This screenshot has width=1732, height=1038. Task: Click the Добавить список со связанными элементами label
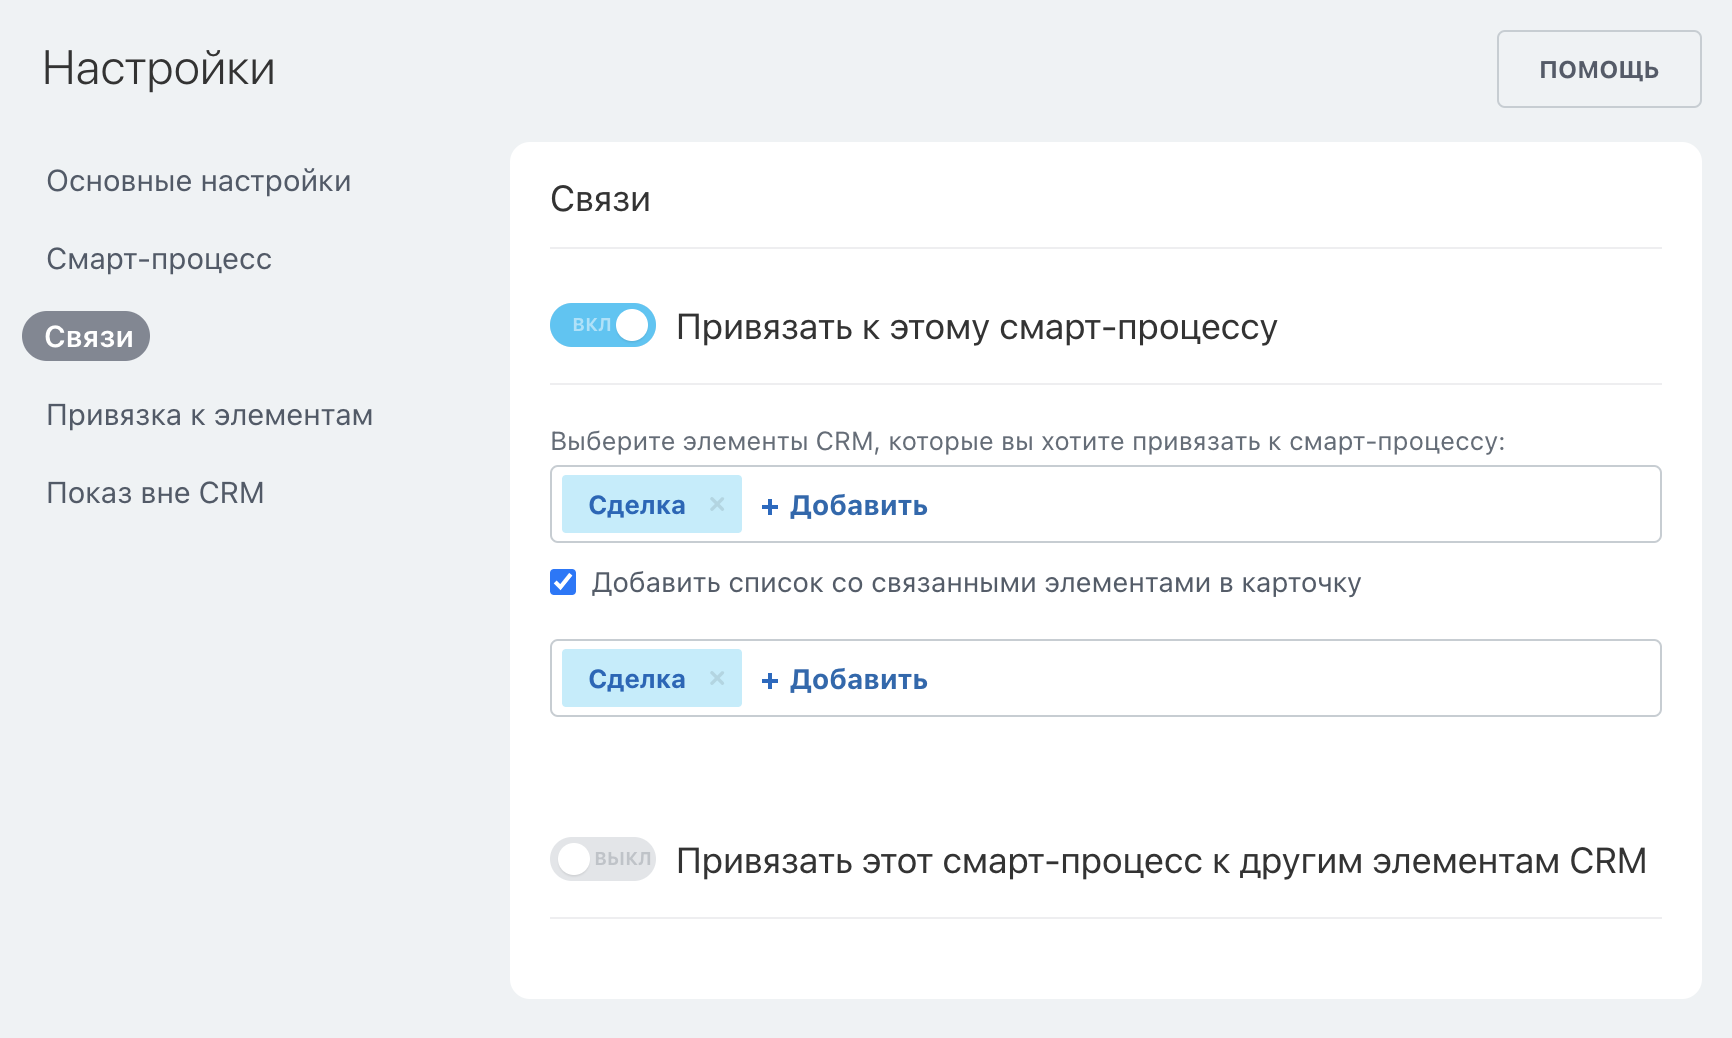tap(976, 583)
